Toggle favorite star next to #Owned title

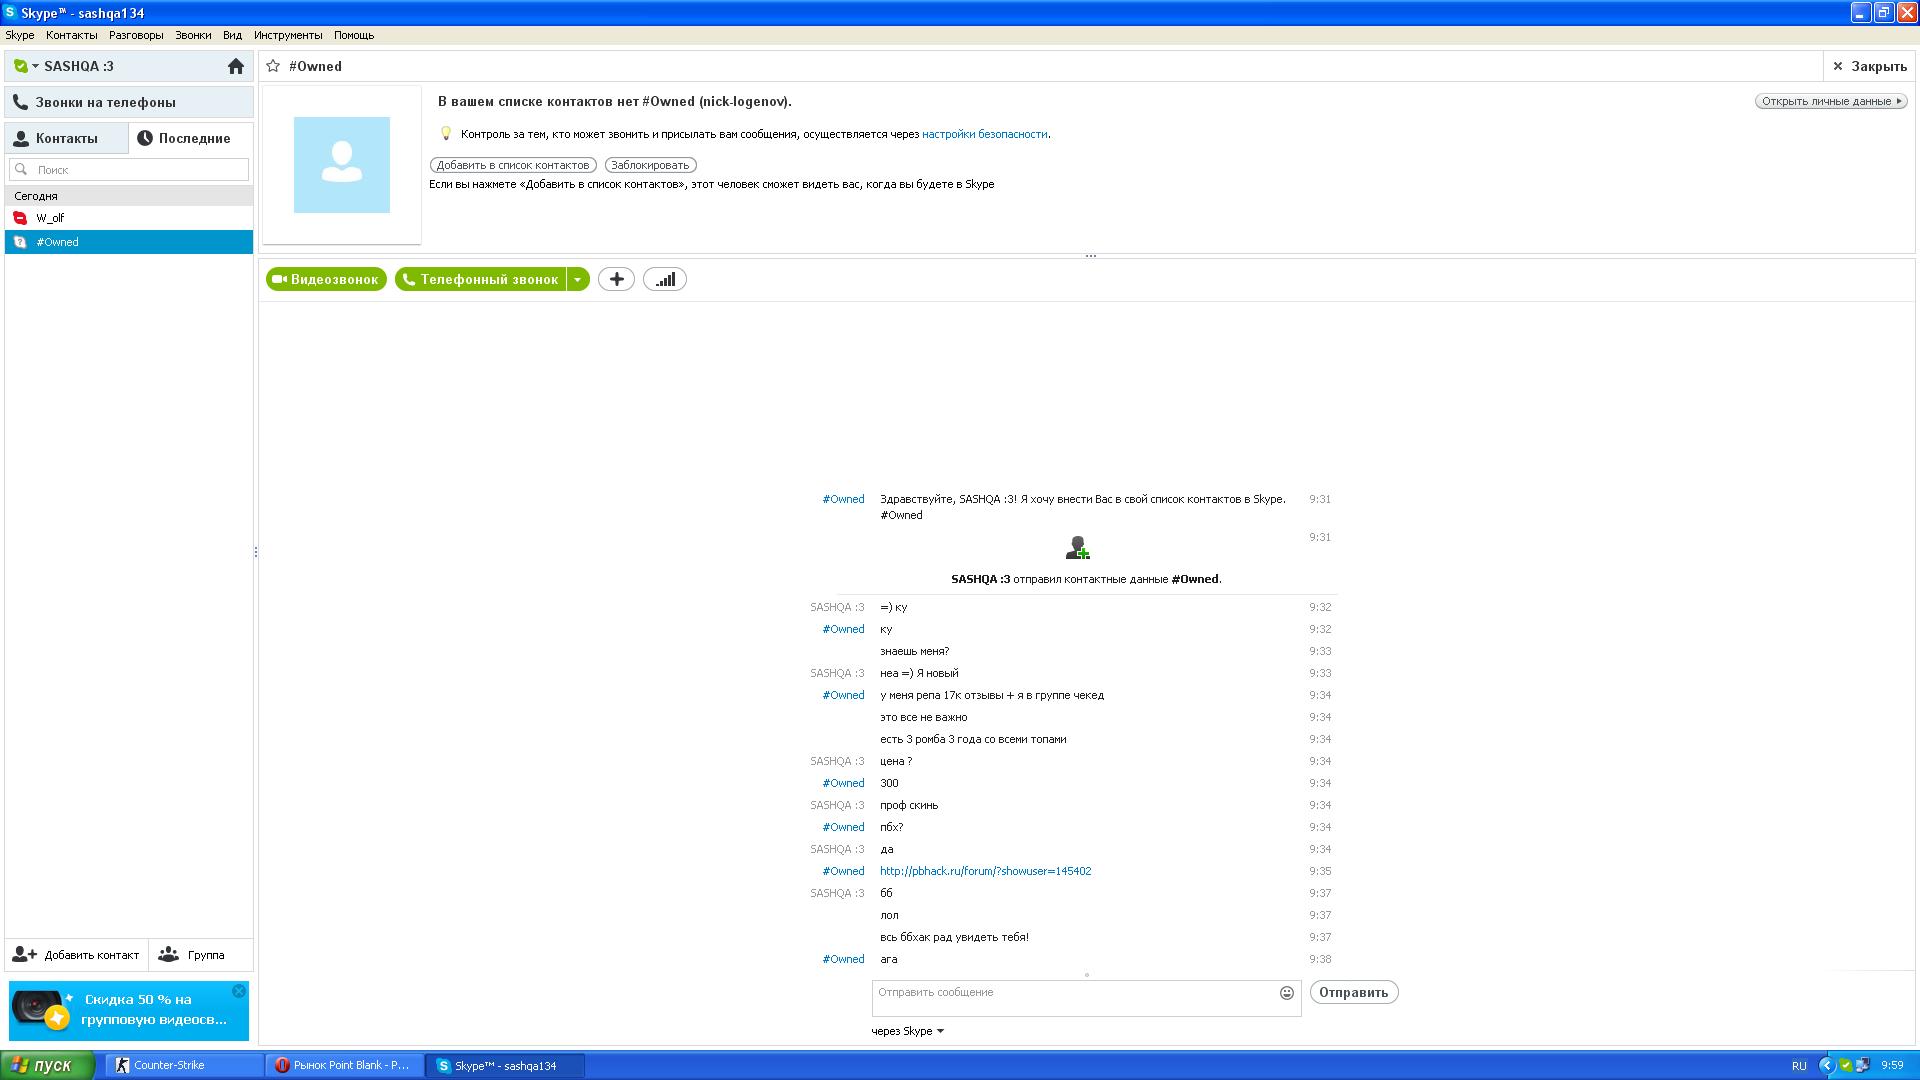[x=273, y=66]
